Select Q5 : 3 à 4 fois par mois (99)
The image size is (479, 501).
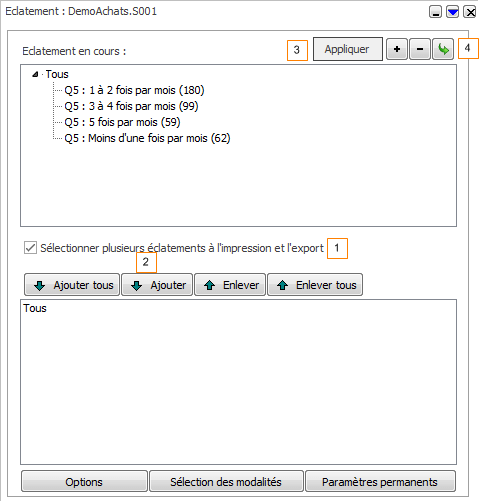pyautogui.click(x=131, y=106)
